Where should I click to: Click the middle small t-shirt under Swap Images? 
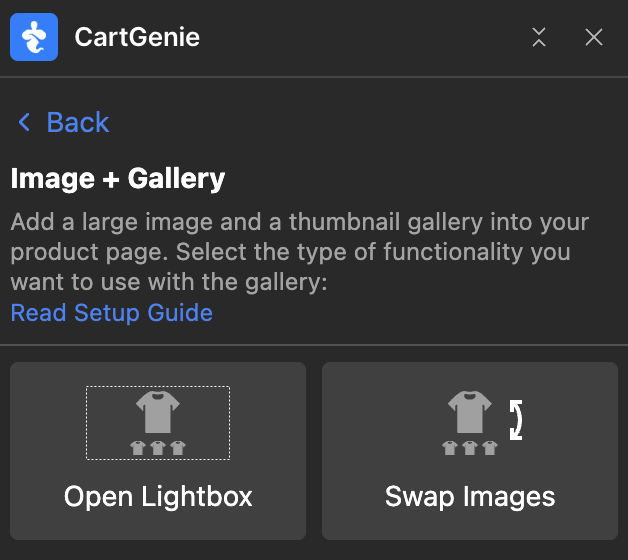point(470,448)
